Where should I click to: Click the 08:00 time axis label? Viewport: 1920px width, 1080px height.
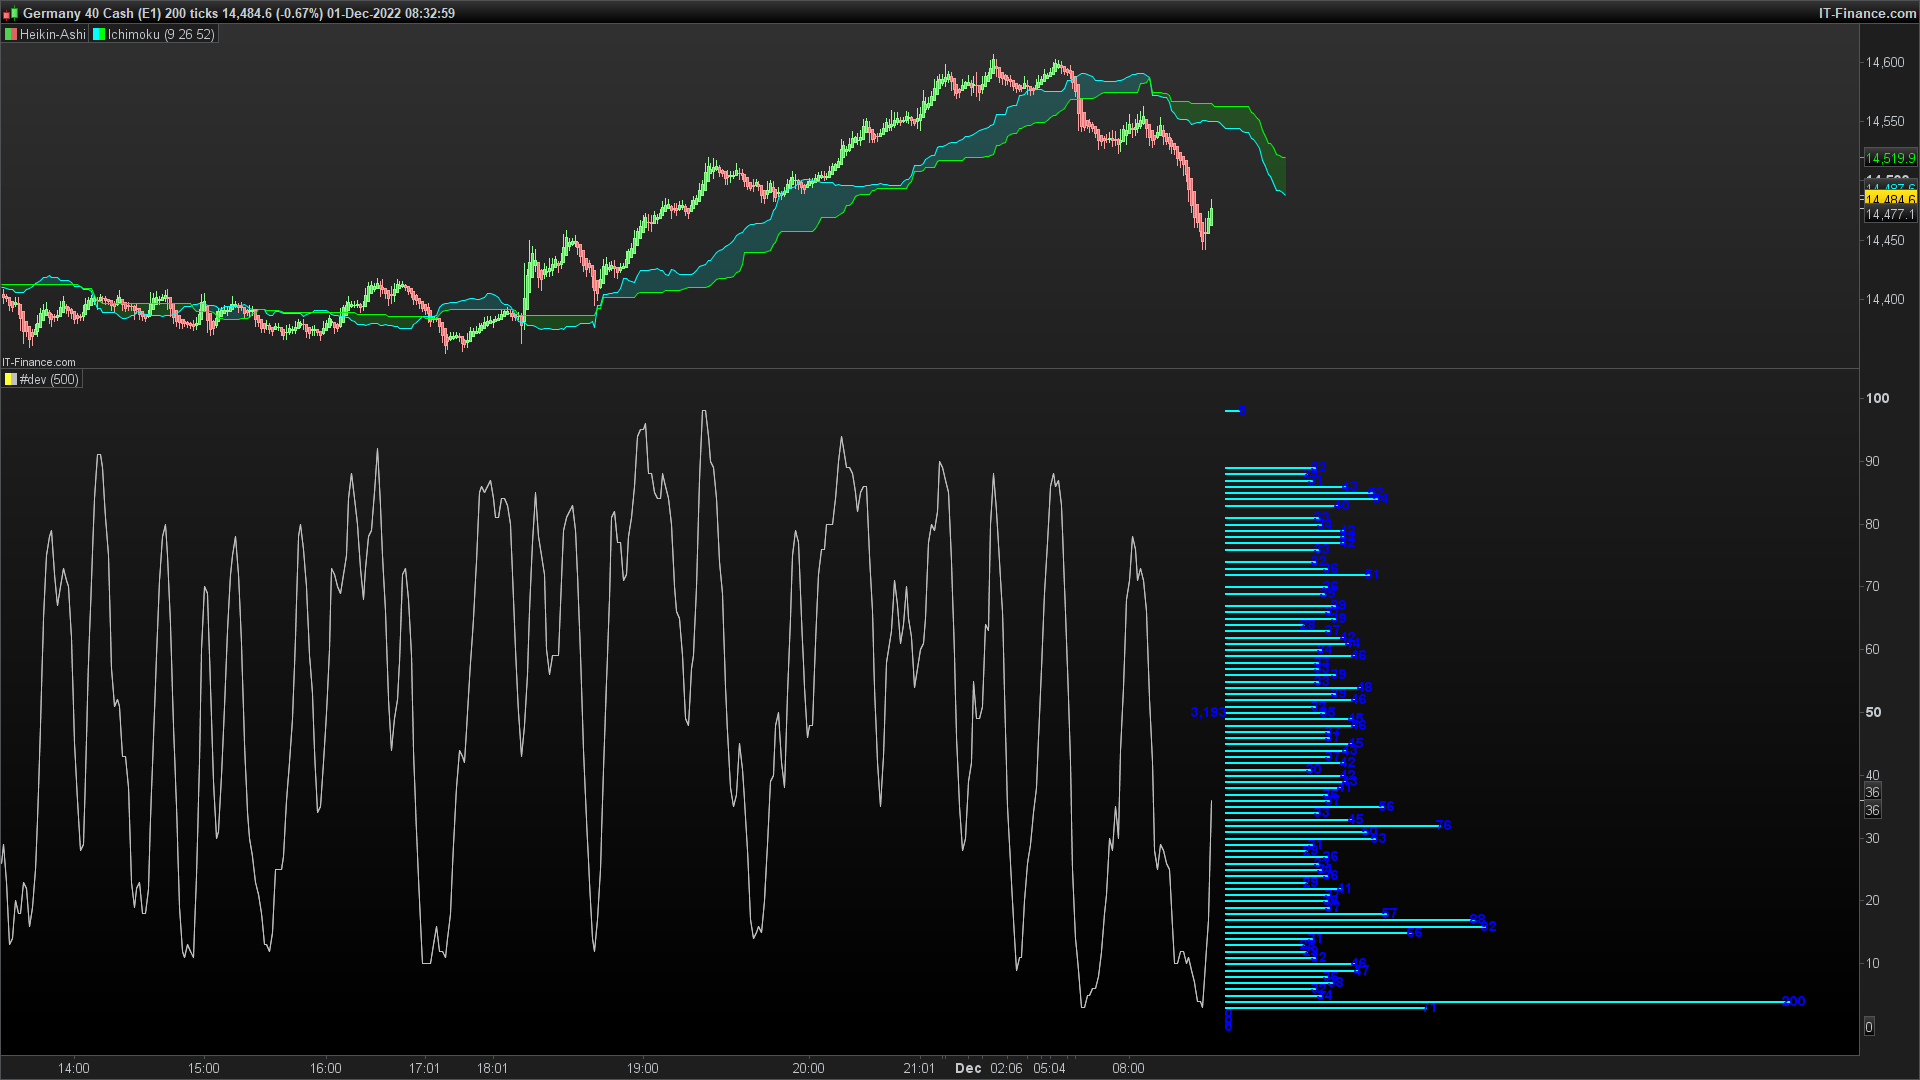pos(1128,1068)
